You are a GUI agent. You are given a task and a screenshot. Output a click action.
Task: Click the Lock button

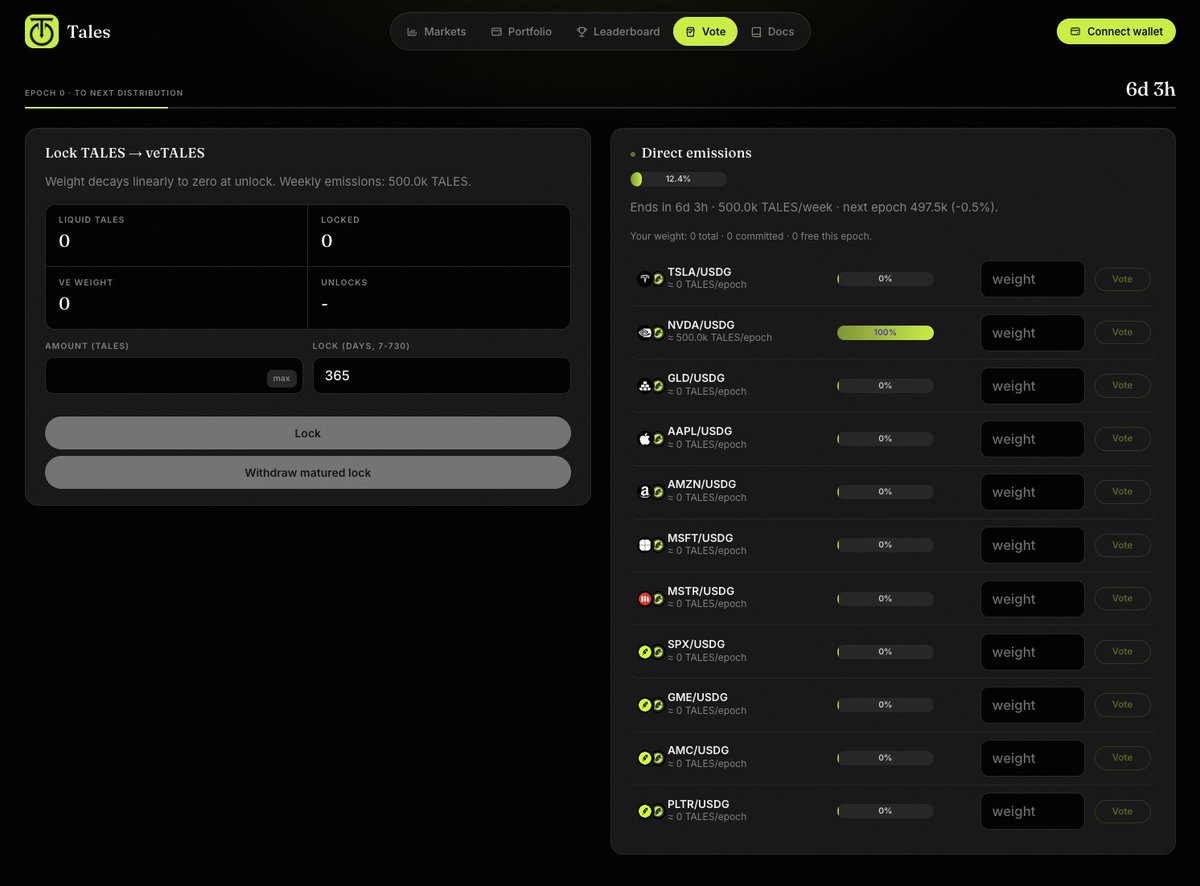(x=308, y=433)
